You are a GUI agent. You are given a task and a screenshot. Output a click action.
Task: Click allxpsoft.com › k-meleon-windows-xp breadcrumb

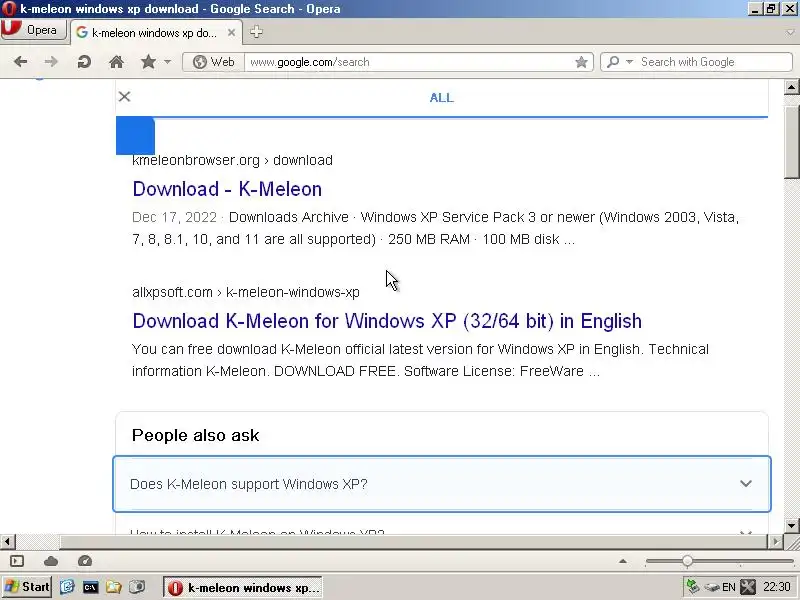point(245,292)
